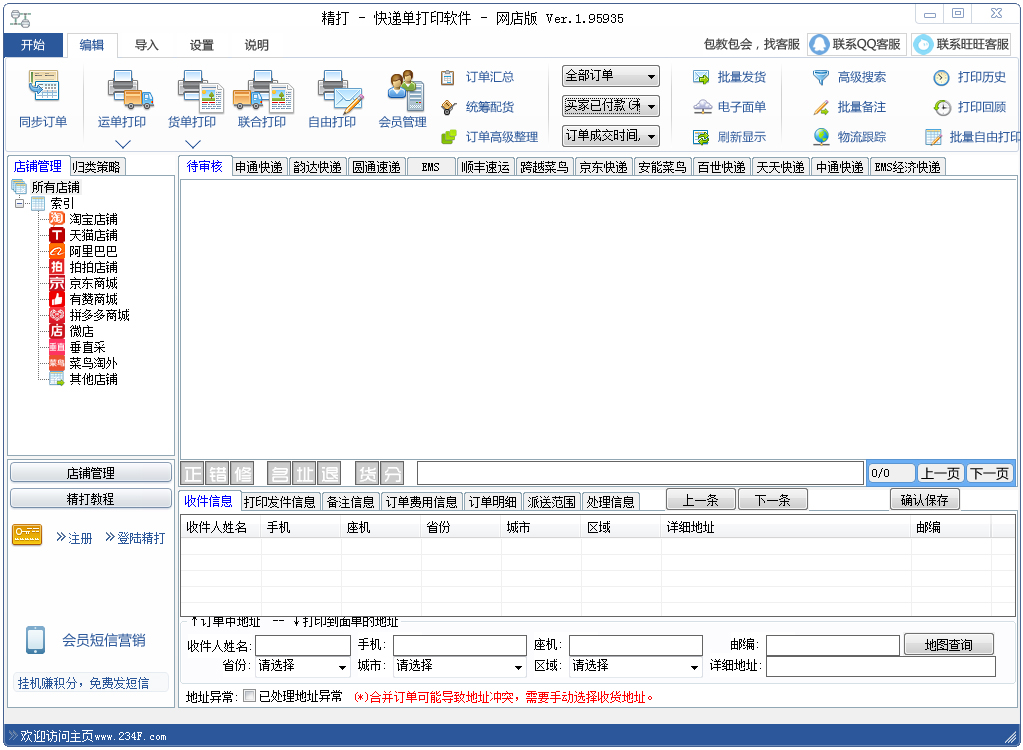Open the 全部订单 order filter dropdown

click(611, 76)
